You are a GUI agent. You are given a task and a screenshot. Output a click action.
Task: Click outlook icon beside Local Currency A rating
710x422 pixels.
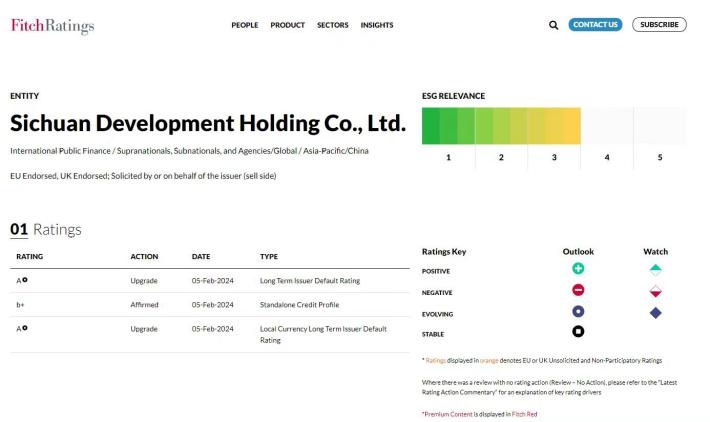(25, 328)
